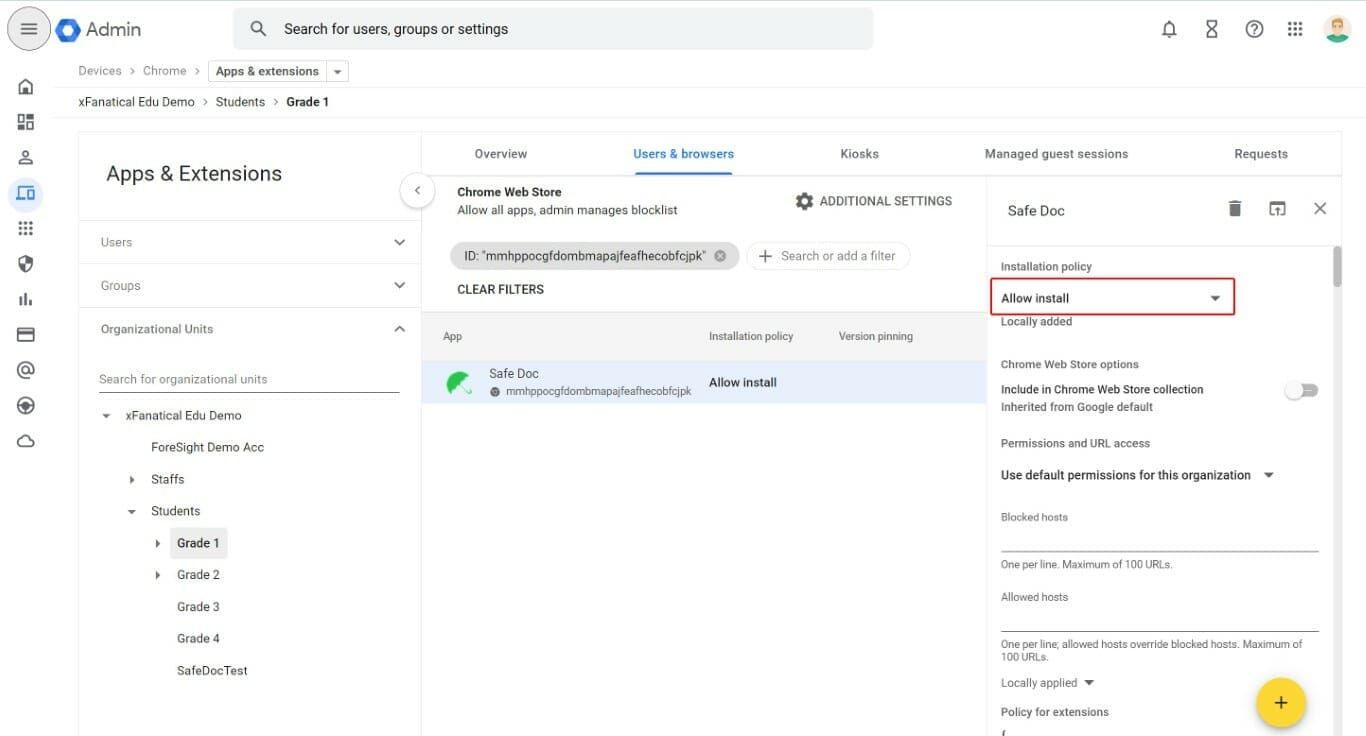Toggle Include in Chrome Web Store collection

pyautogui.click(x=1301, y=390)
